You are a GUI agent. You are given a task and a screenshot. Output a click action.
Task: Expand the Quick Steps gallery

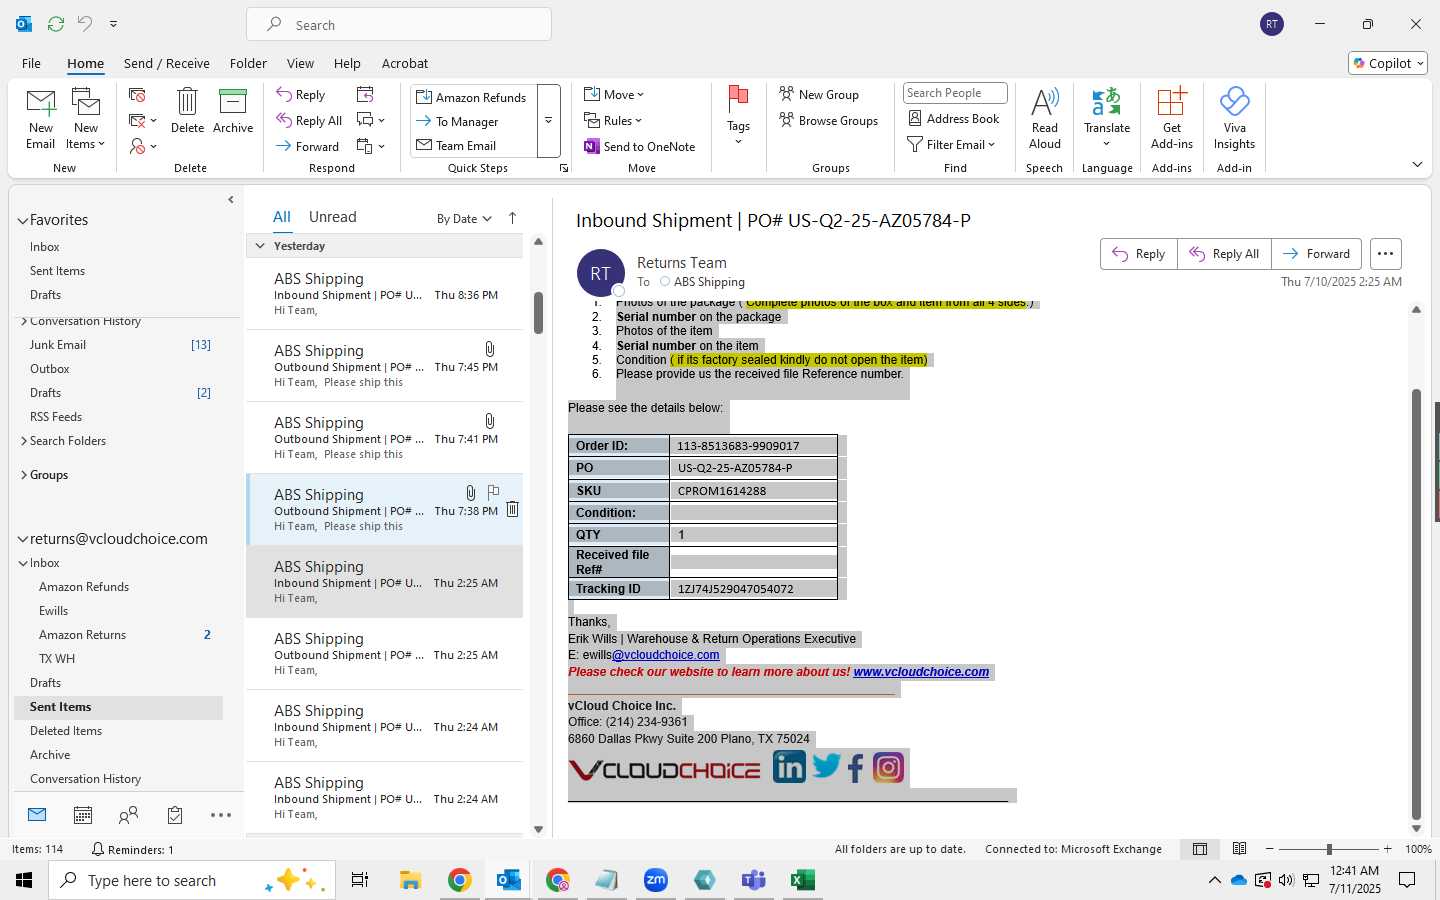click(x=548, y=121)
